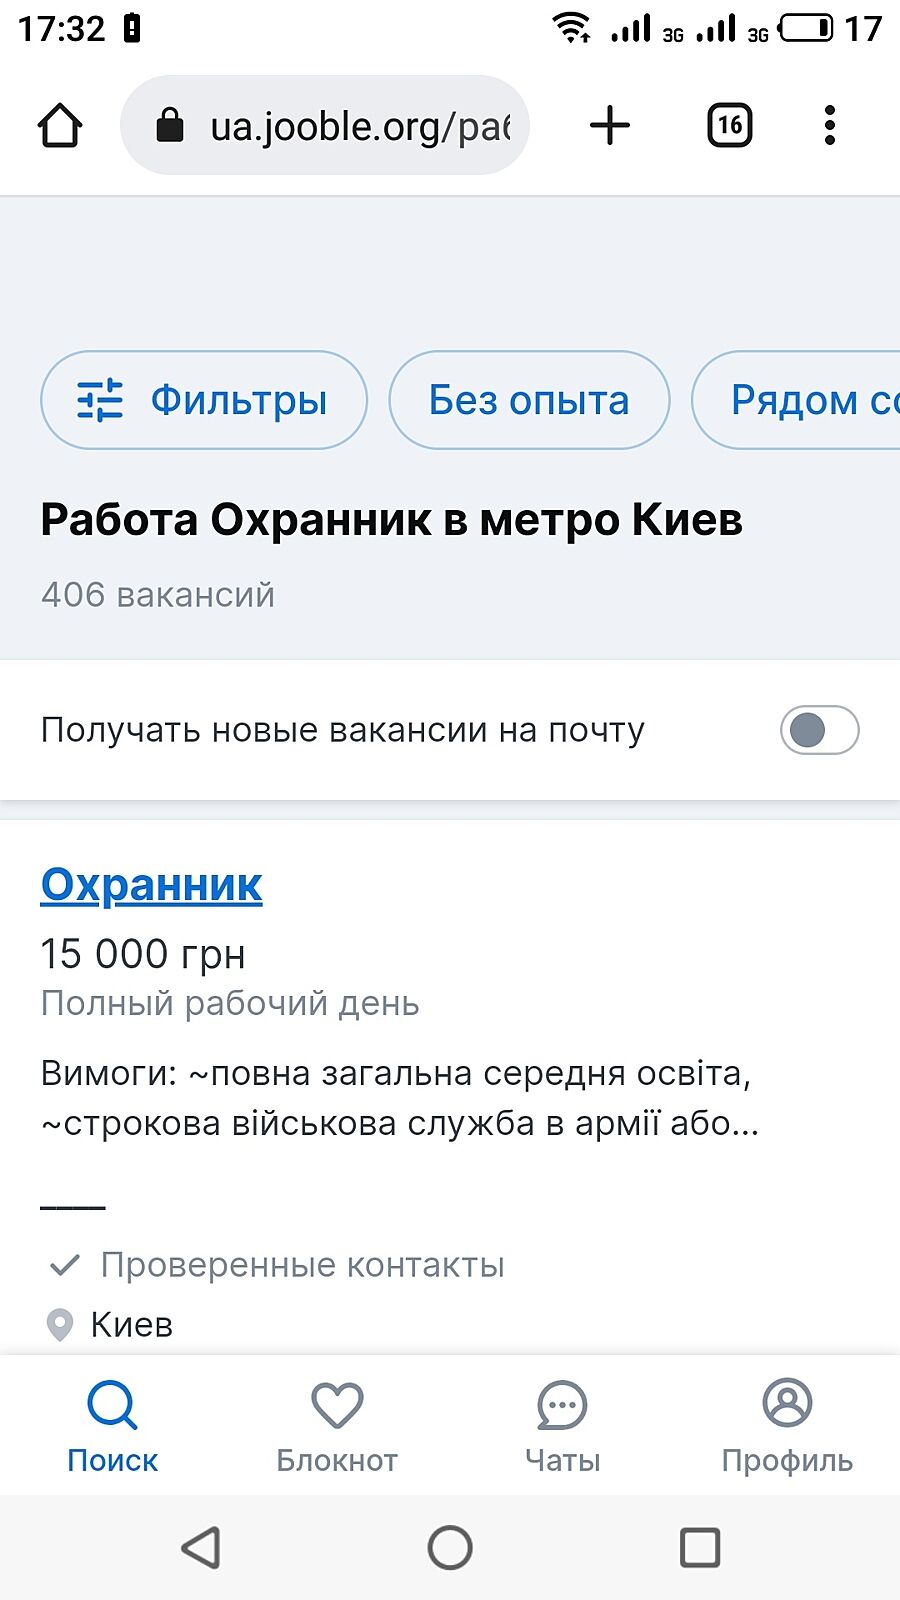Open the browser three-dot menu

(x=829, y=126)
